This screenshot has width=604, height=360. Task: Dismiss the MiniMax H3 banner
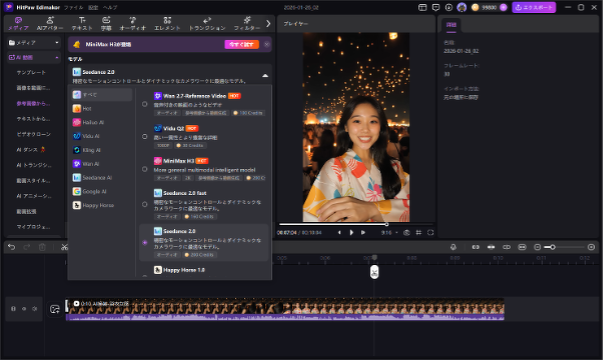[267, 44]
